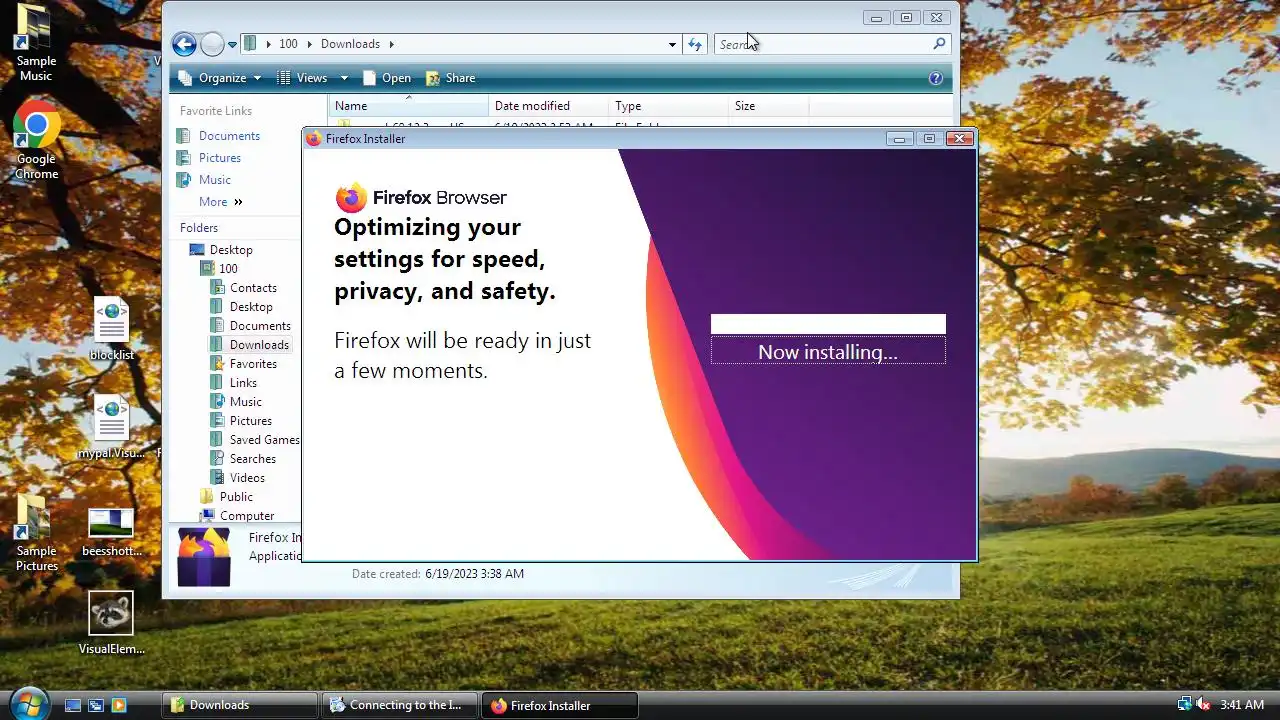Sort by the Date modified column header
The width and height of the screenshot is (1280, 720).
548,106
